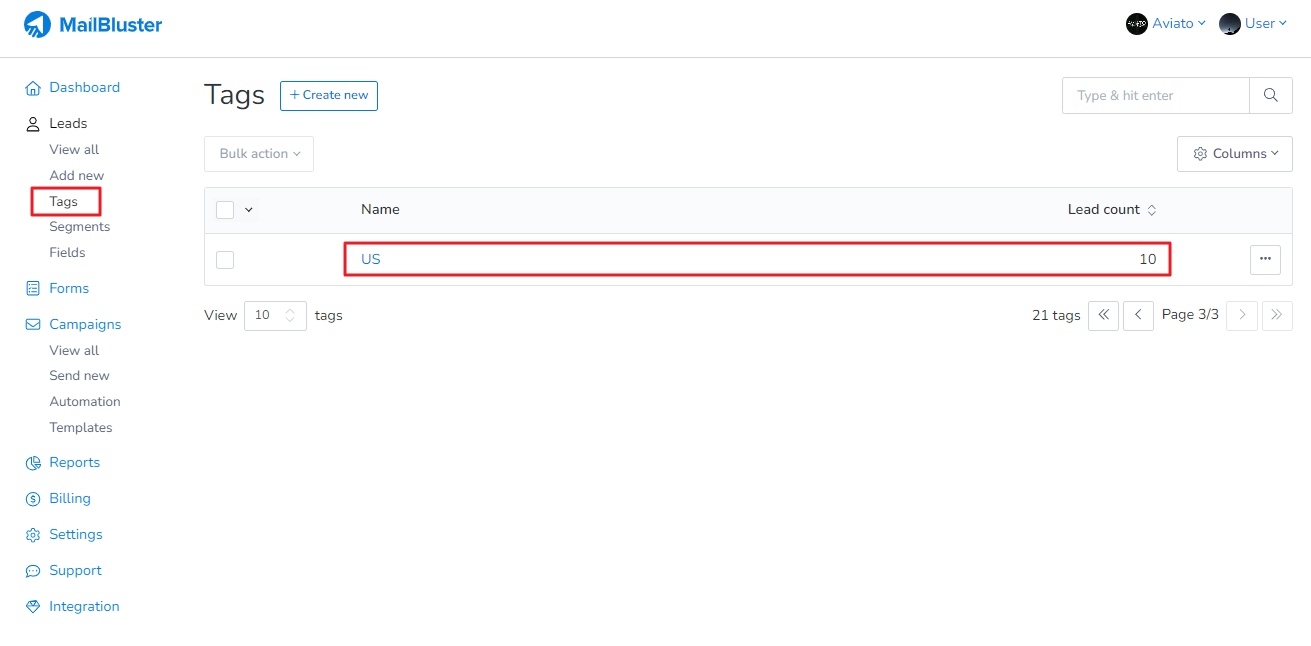Open the Bulk action dropdown

tap(259, 154)
